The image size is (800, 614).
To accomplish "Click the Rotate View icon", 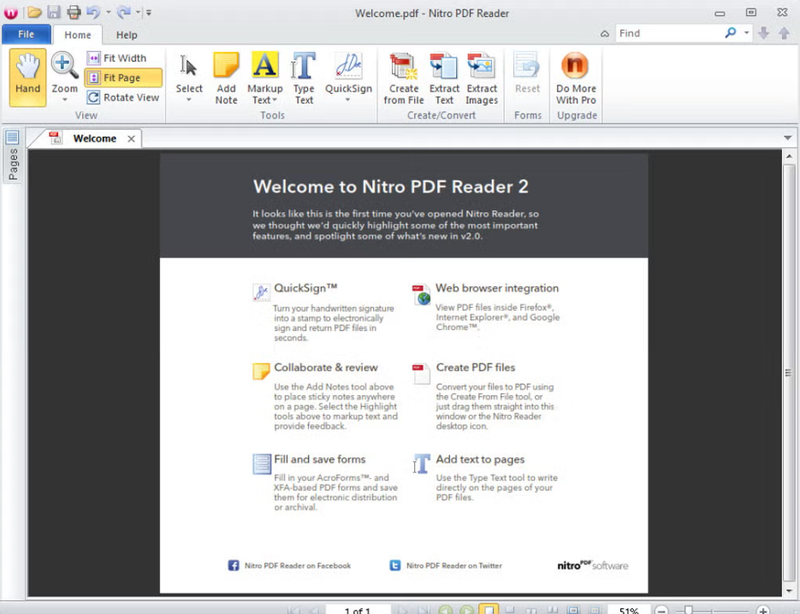I will [x=93, y=97].
